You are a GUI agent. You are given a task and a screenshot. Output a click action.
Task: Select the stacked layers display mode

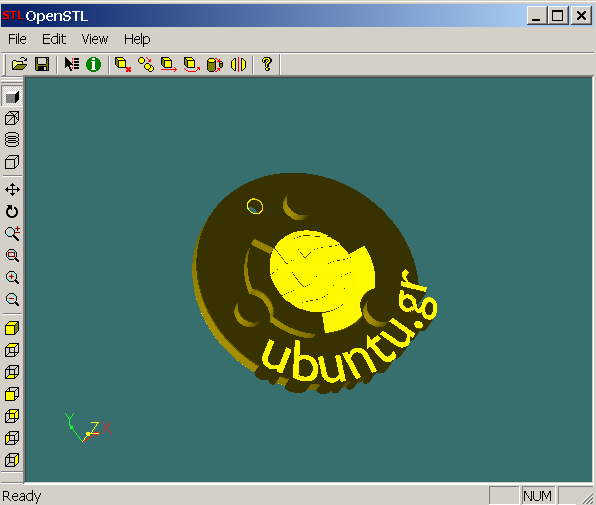12,139
